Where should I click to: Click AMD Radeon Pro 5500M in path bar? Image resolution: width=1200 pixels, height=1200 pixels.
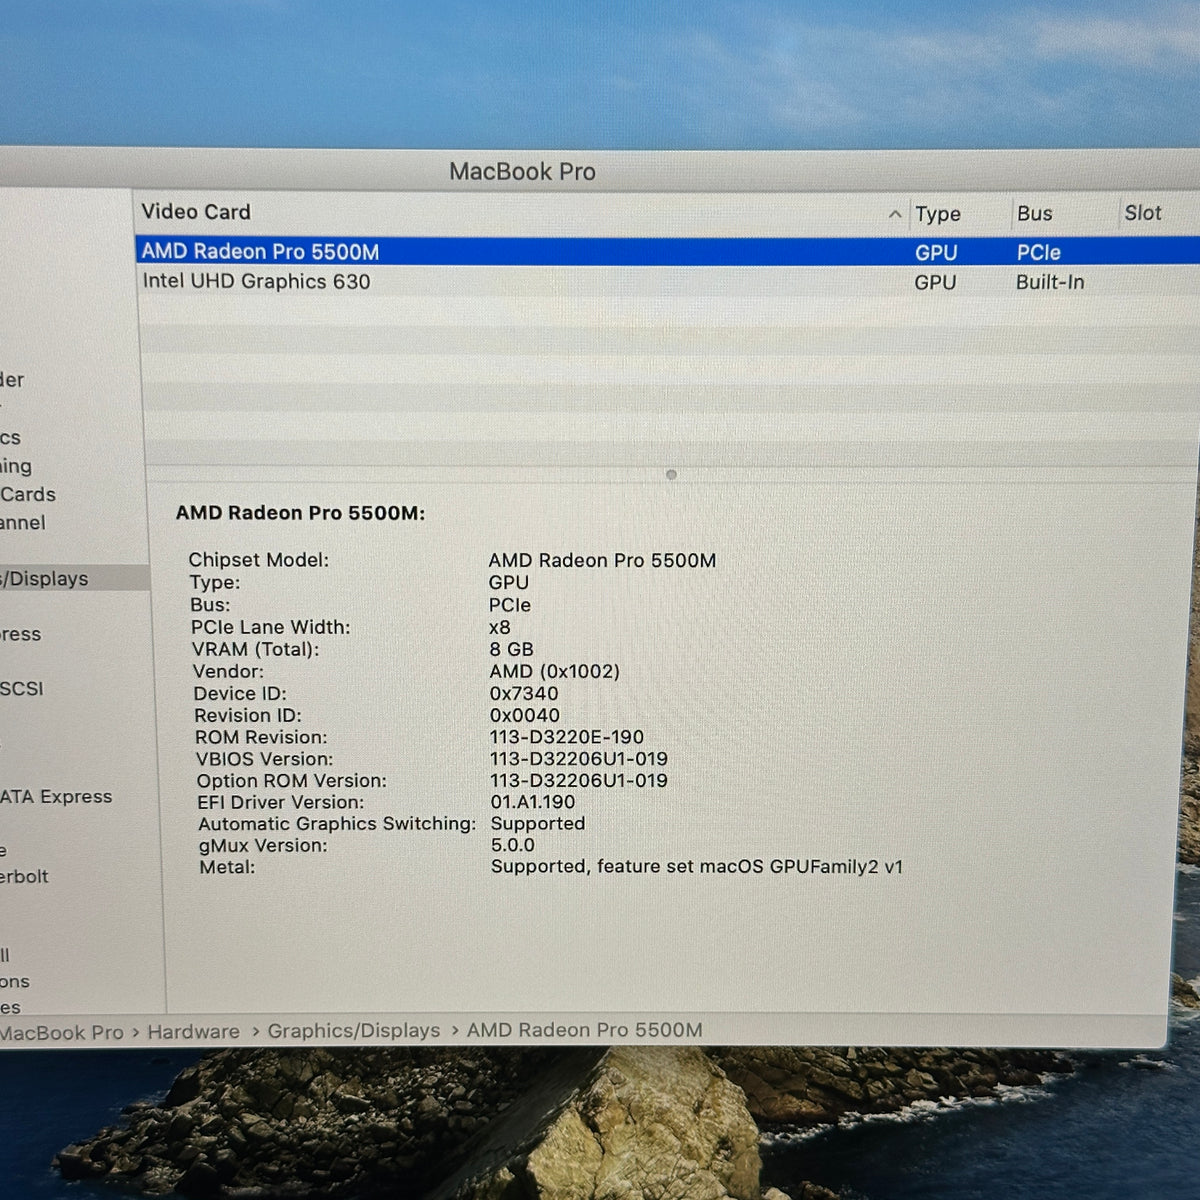585,1030
